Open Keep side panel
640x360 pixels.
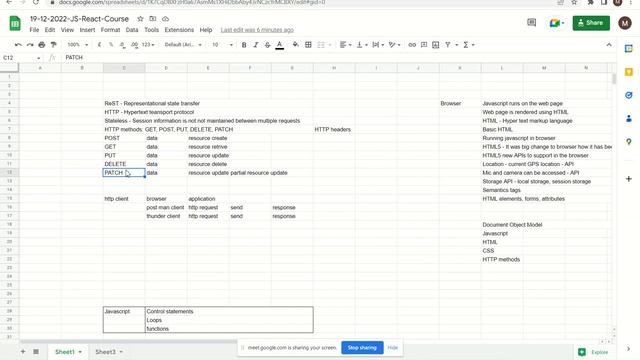pyautogui.click(x=629, y=72)
